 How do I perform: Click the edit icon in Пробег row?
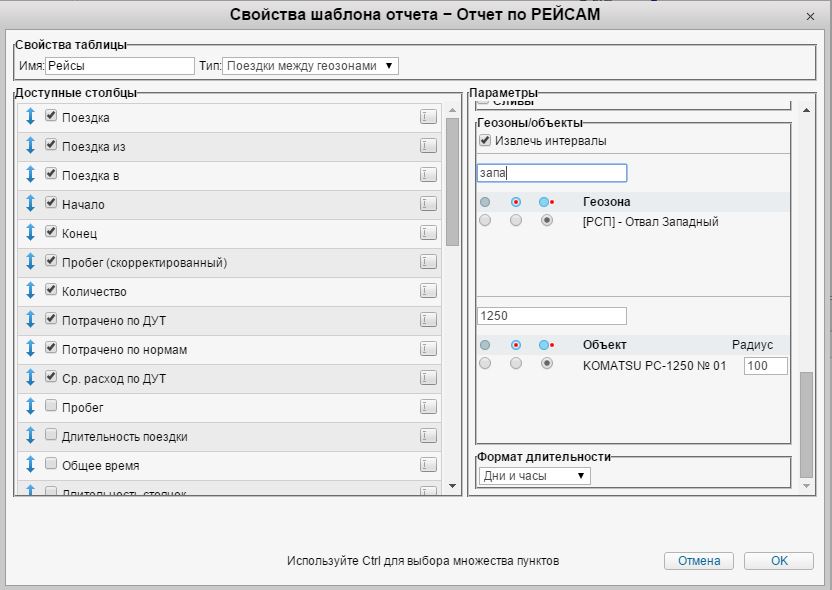(x=428, y=407)
